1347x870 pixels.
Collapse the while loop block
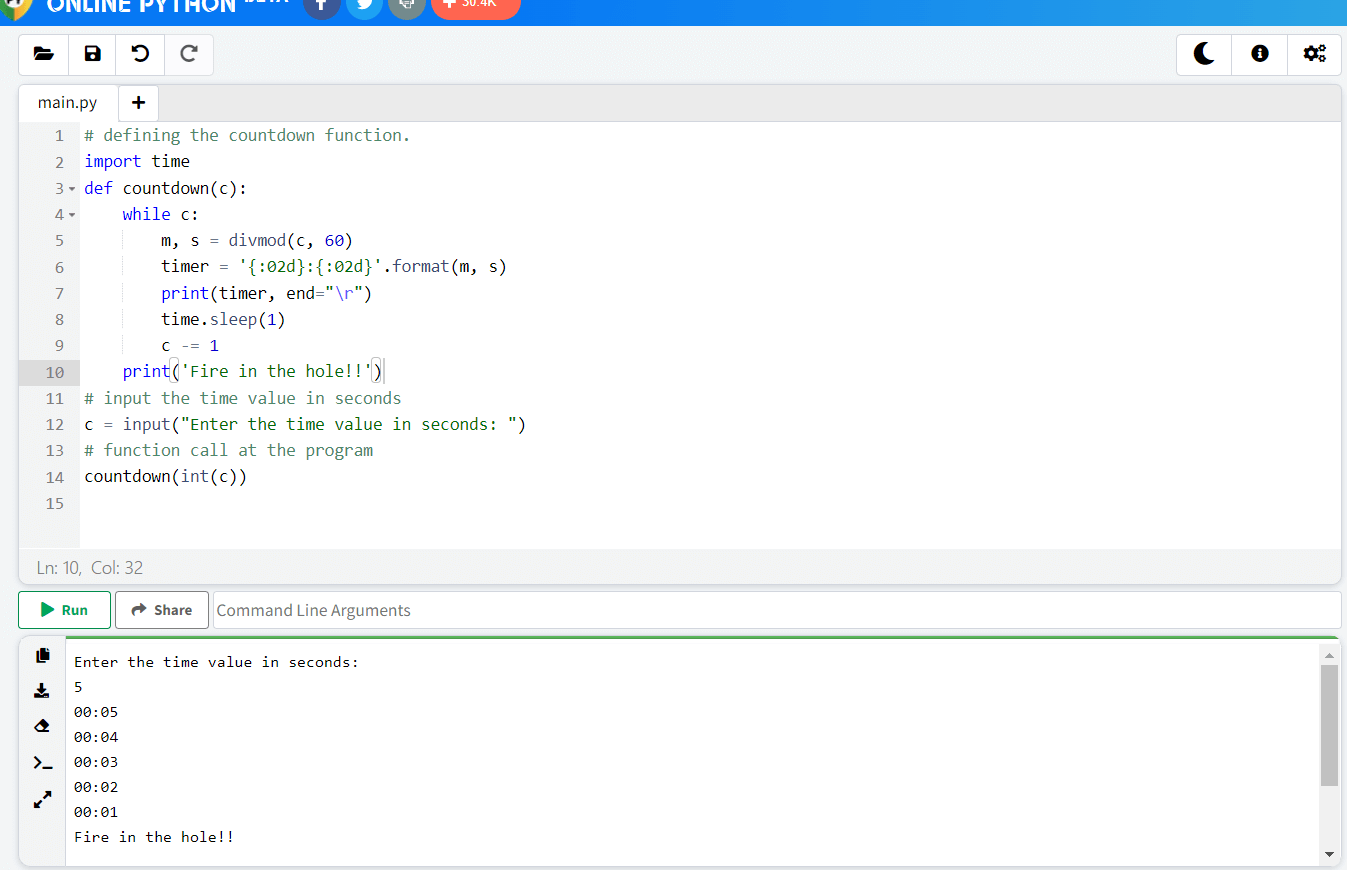pyautogui.click(x=70, y=213)
